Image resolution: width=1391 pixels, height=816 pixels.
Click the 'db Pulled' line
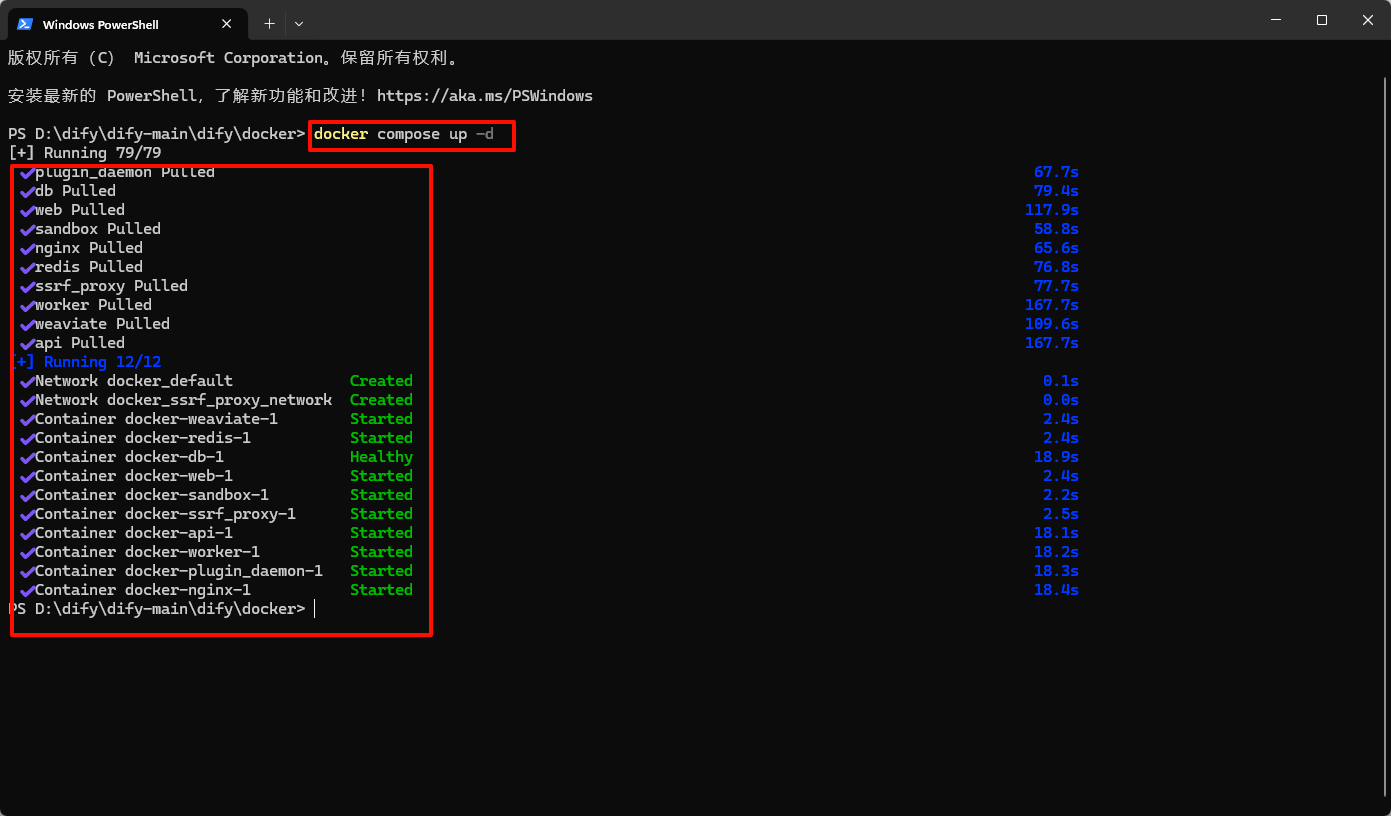[x=75, y=191]
